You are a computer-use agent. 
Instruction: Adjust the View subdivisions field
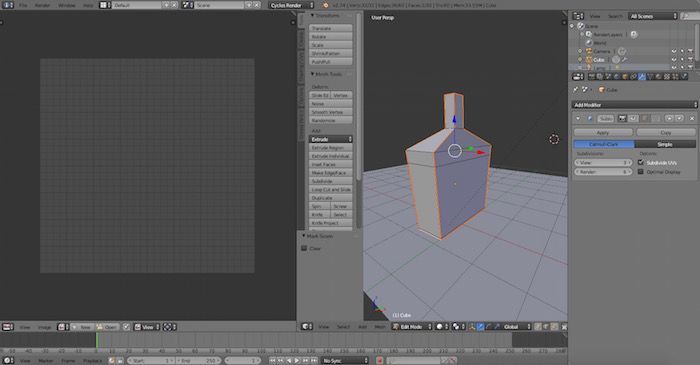[603, 163]
